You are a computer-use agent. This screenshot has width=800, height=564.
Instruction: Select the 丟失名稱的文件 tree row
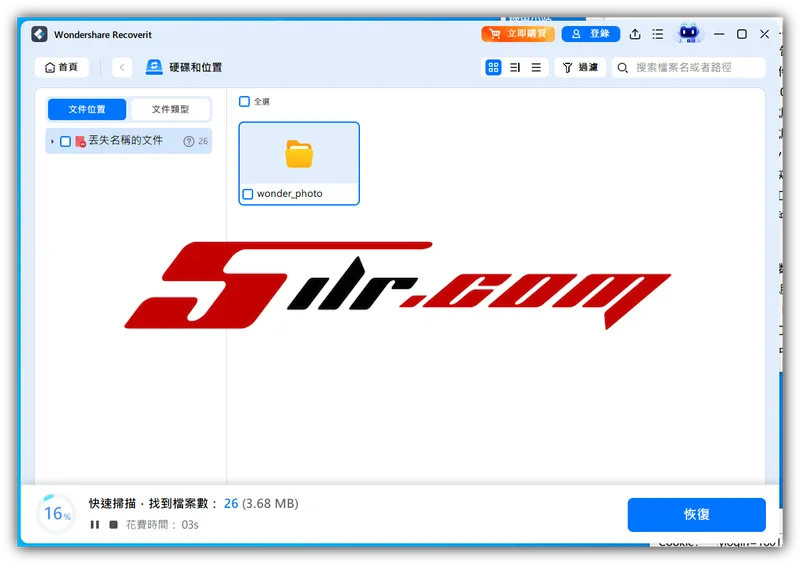coord(129,141)
